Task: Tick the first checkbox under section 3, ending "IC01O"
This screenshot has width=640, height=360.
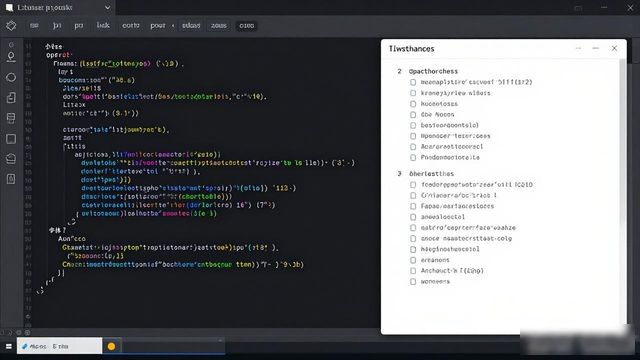Action: click(x=413, y=184)
